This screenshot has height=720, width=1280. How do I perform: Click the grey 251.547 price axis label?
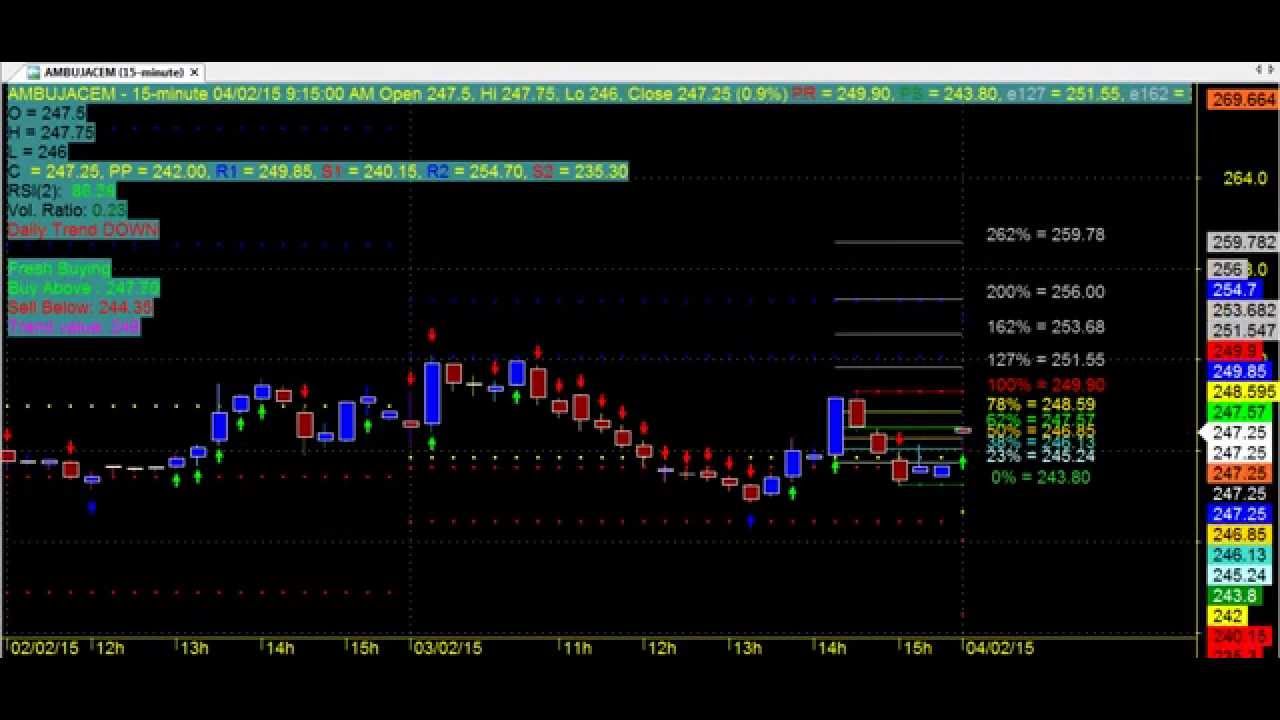pos(1243,331)
